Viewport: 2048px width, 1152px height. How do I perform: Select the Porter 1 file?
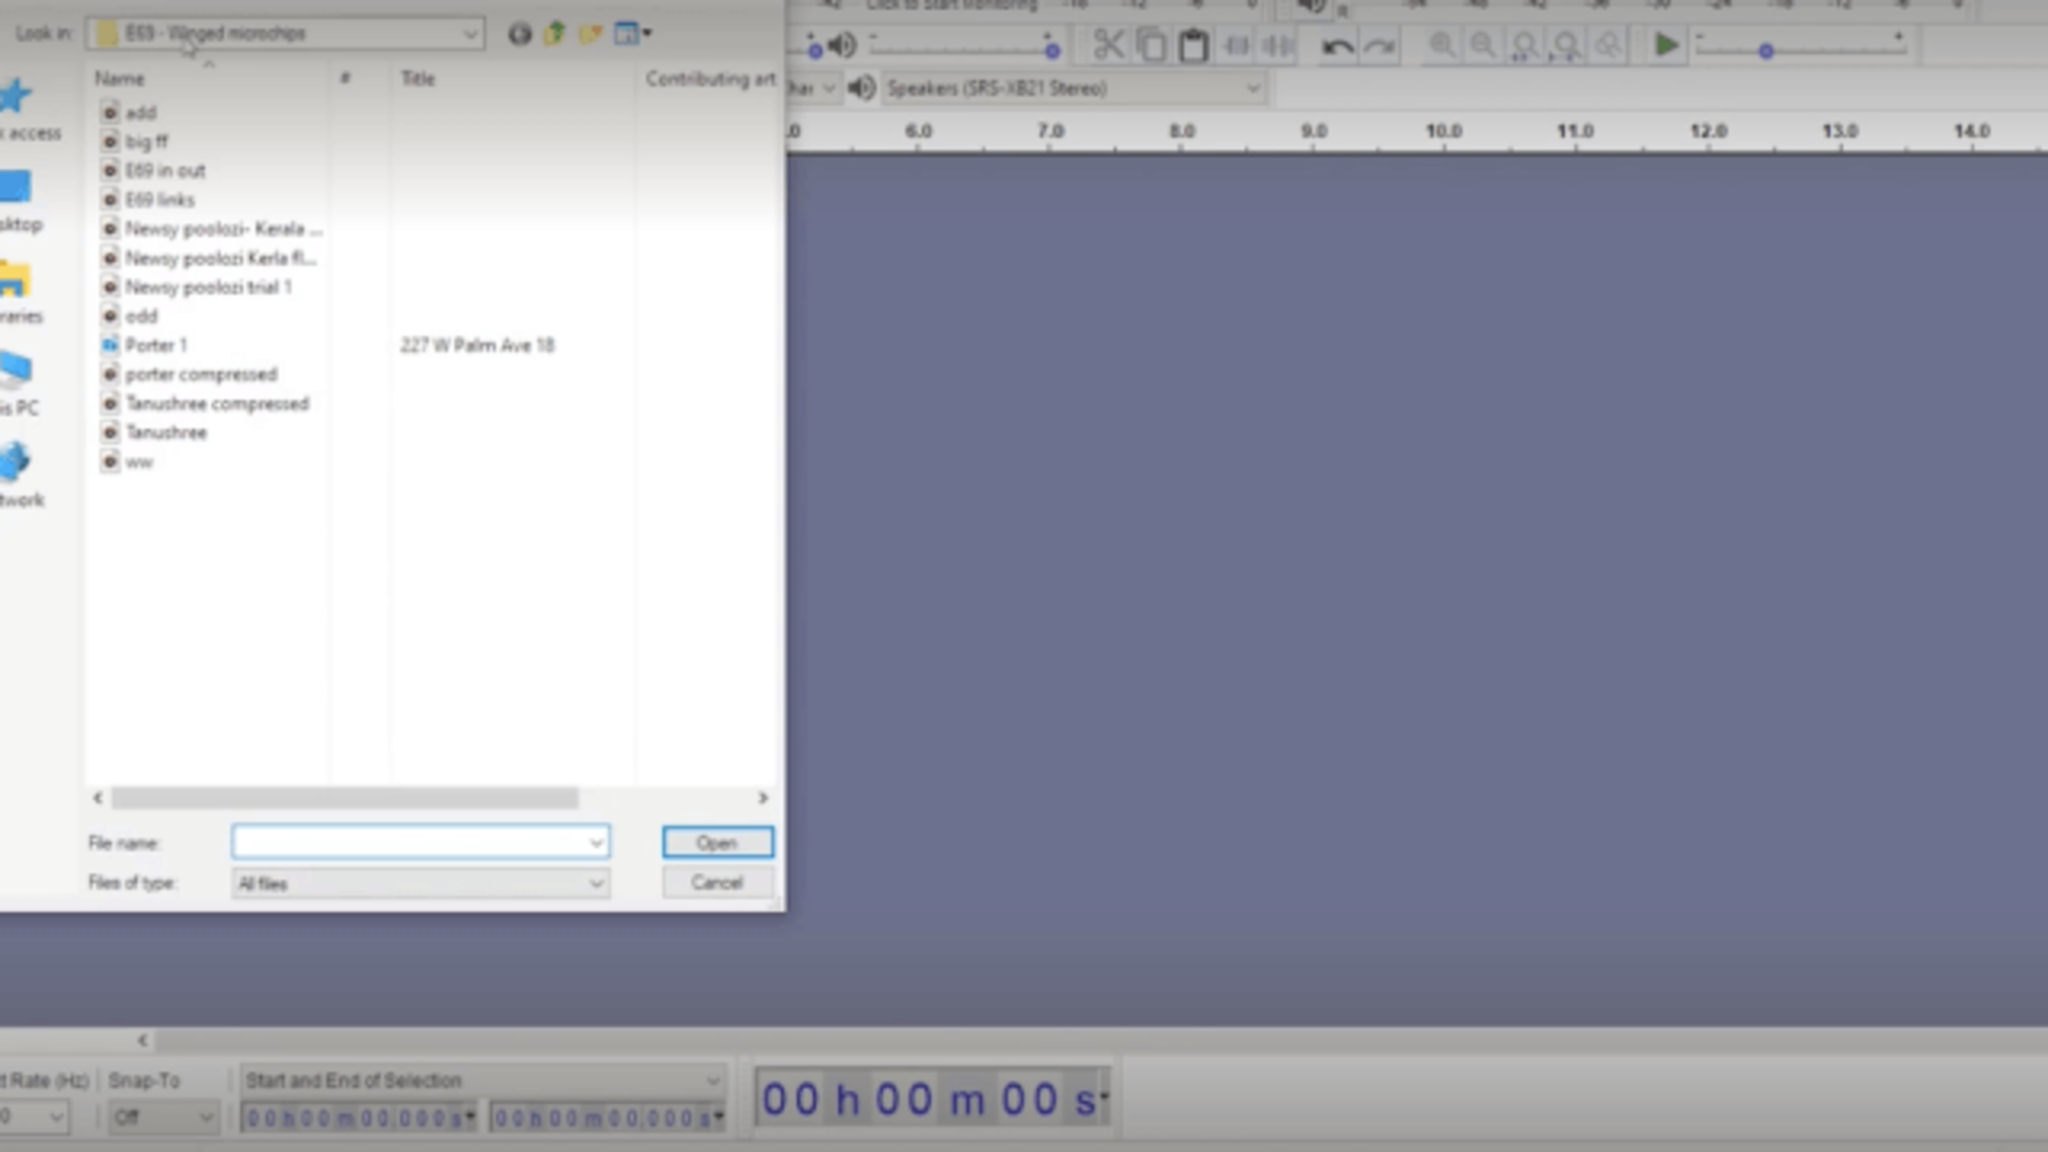click(x=155, y=345)
